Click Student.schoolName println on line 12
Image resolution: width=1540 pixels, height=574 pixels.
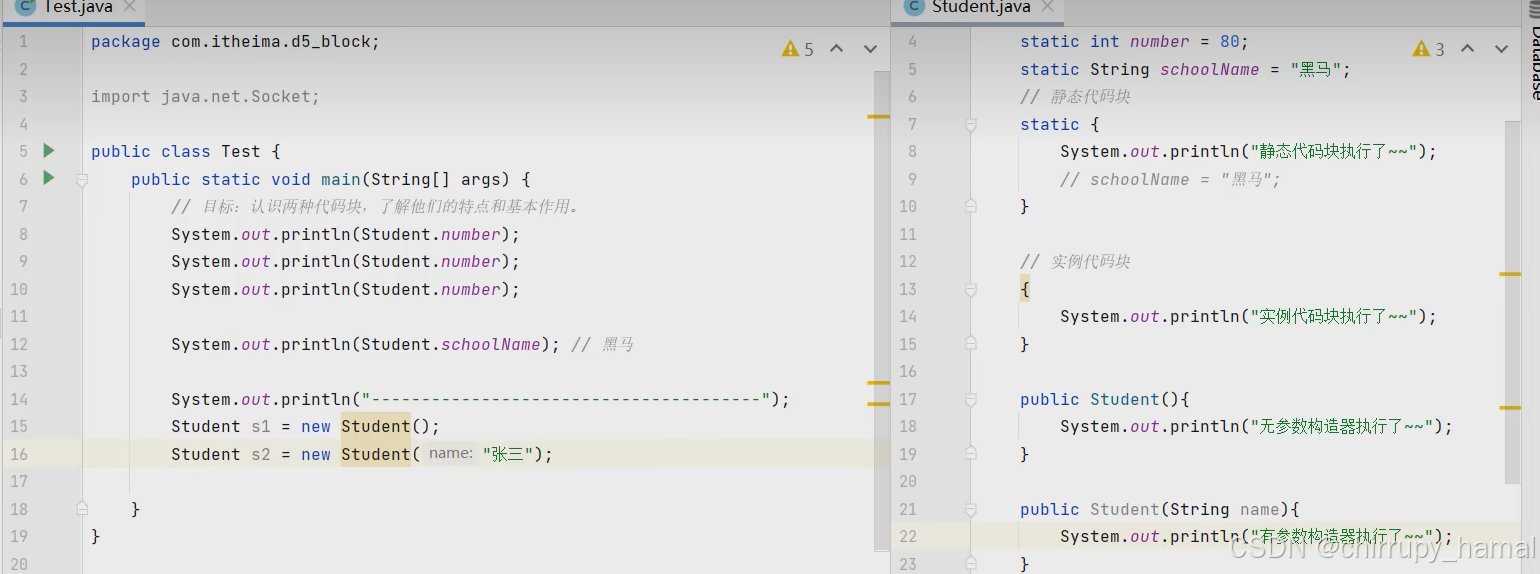pos(366,344)
